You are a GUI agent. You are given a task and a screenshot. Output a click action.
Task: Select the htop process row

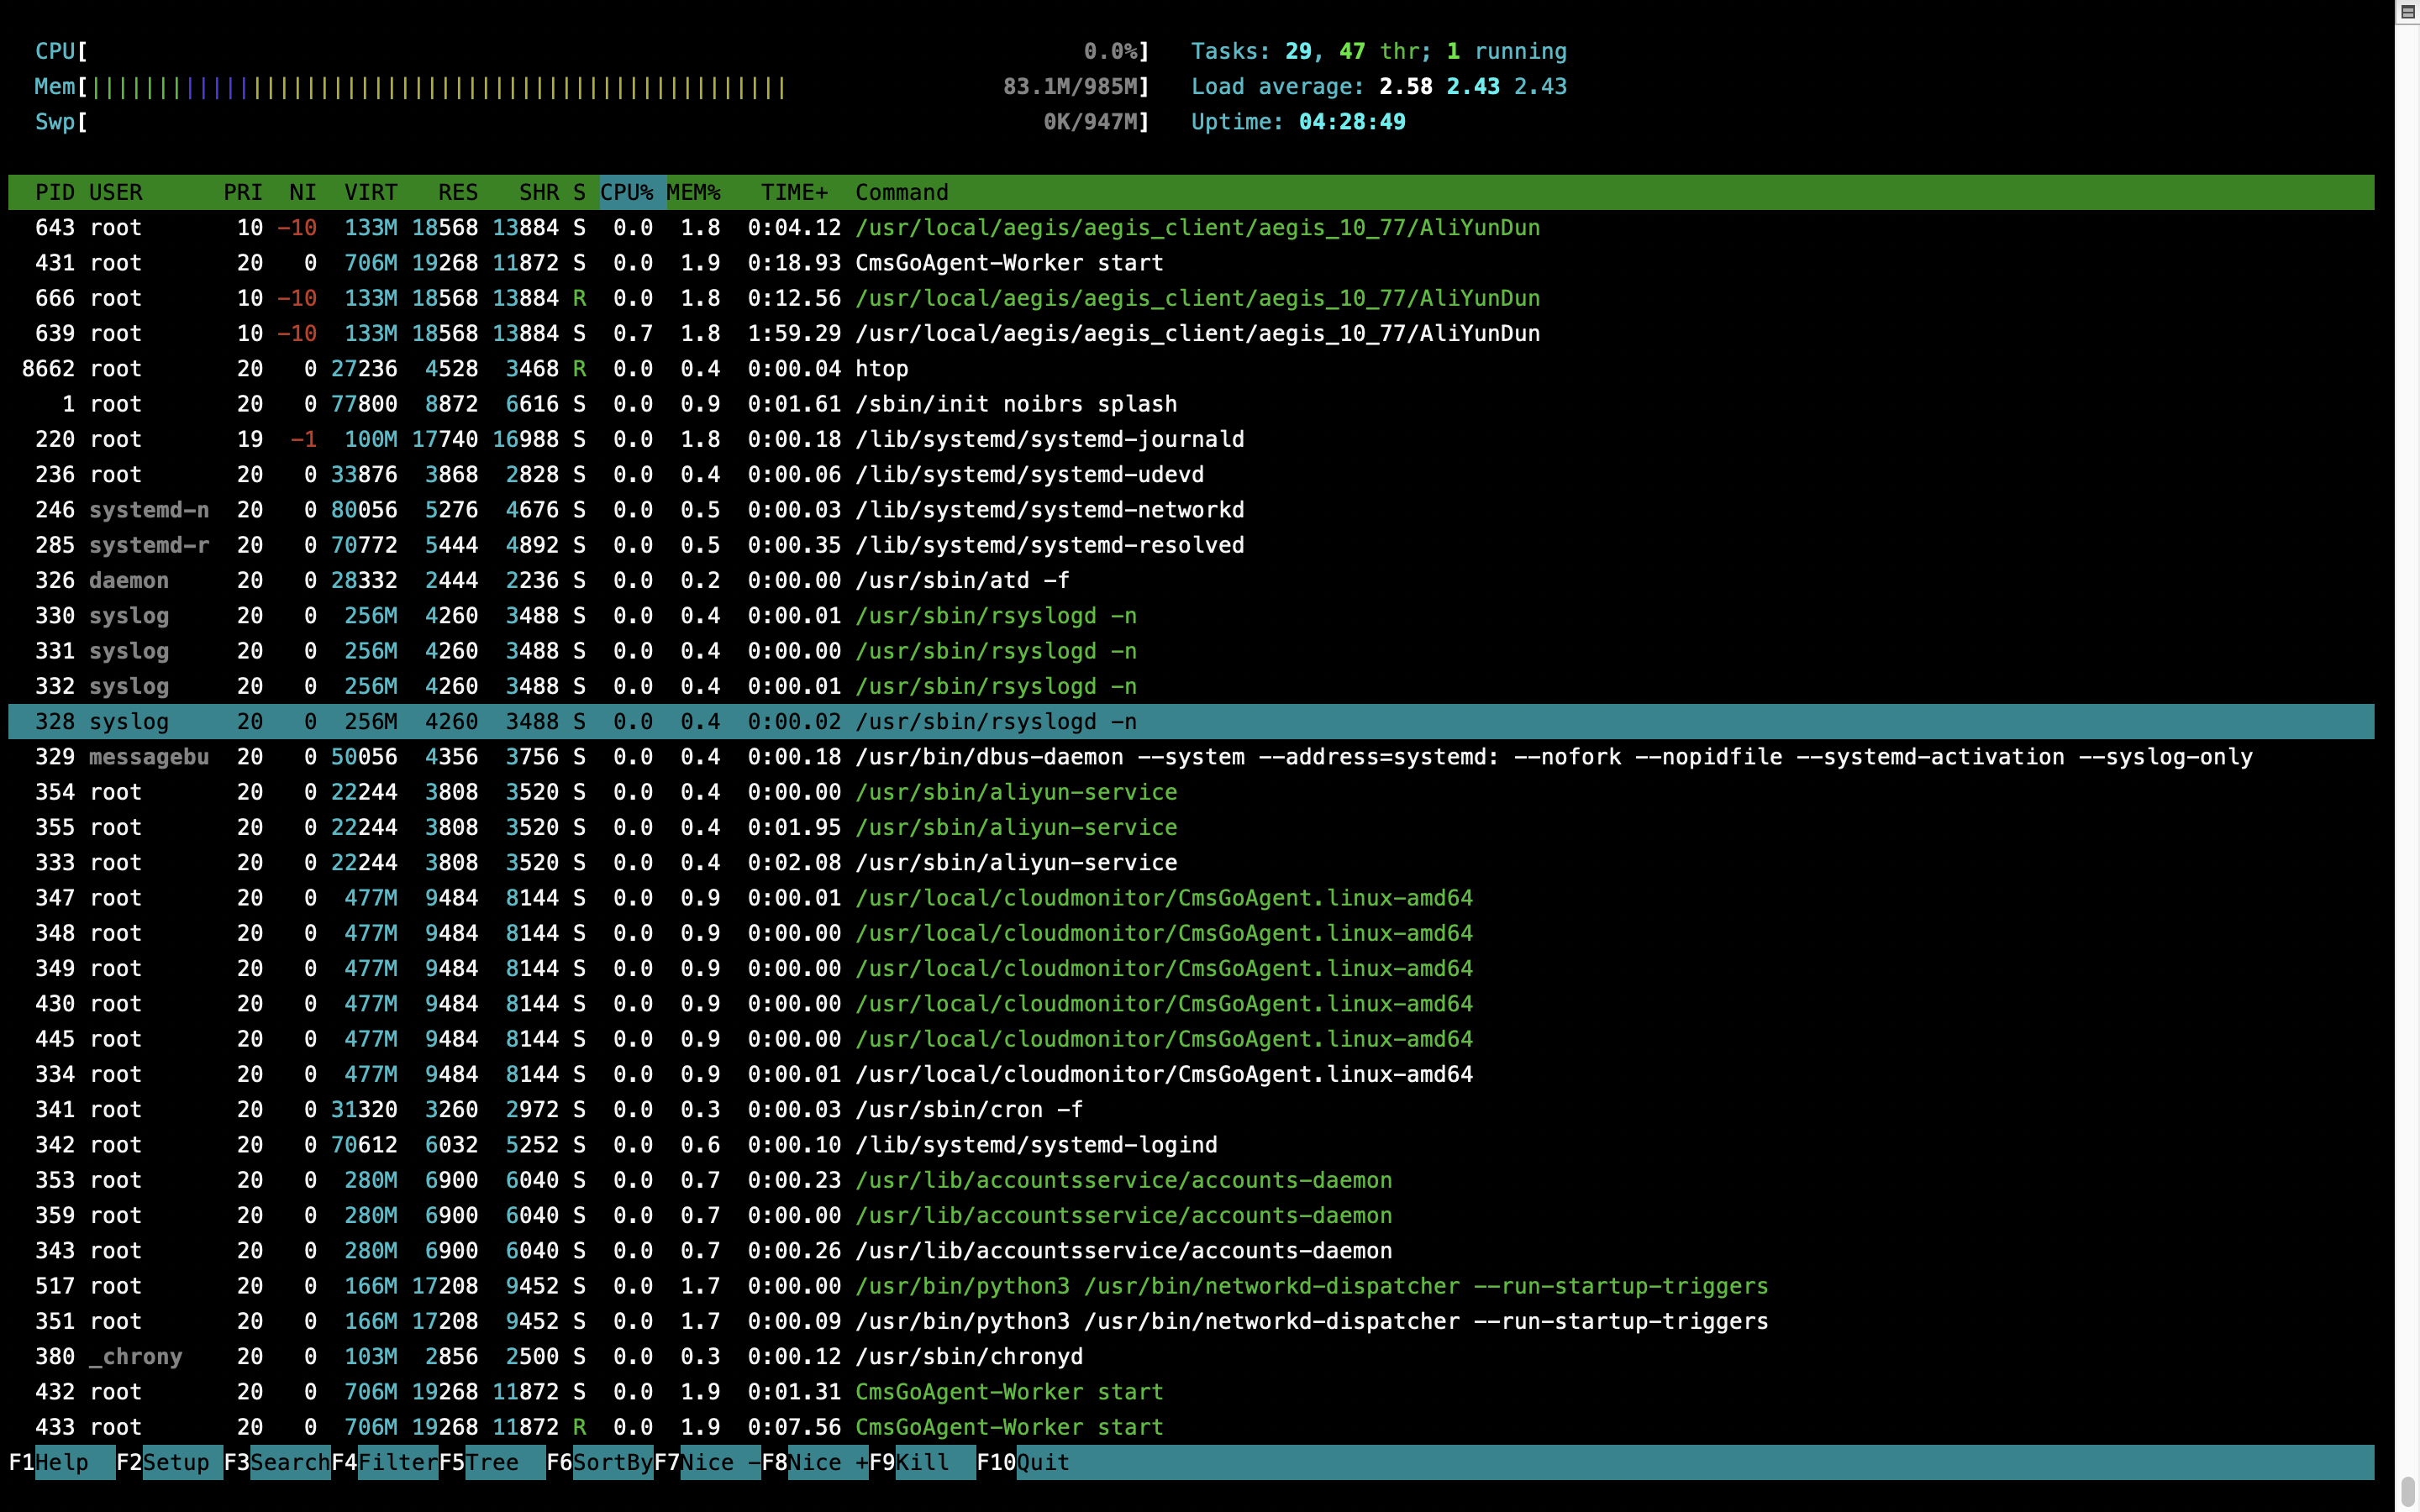[881, 369]
